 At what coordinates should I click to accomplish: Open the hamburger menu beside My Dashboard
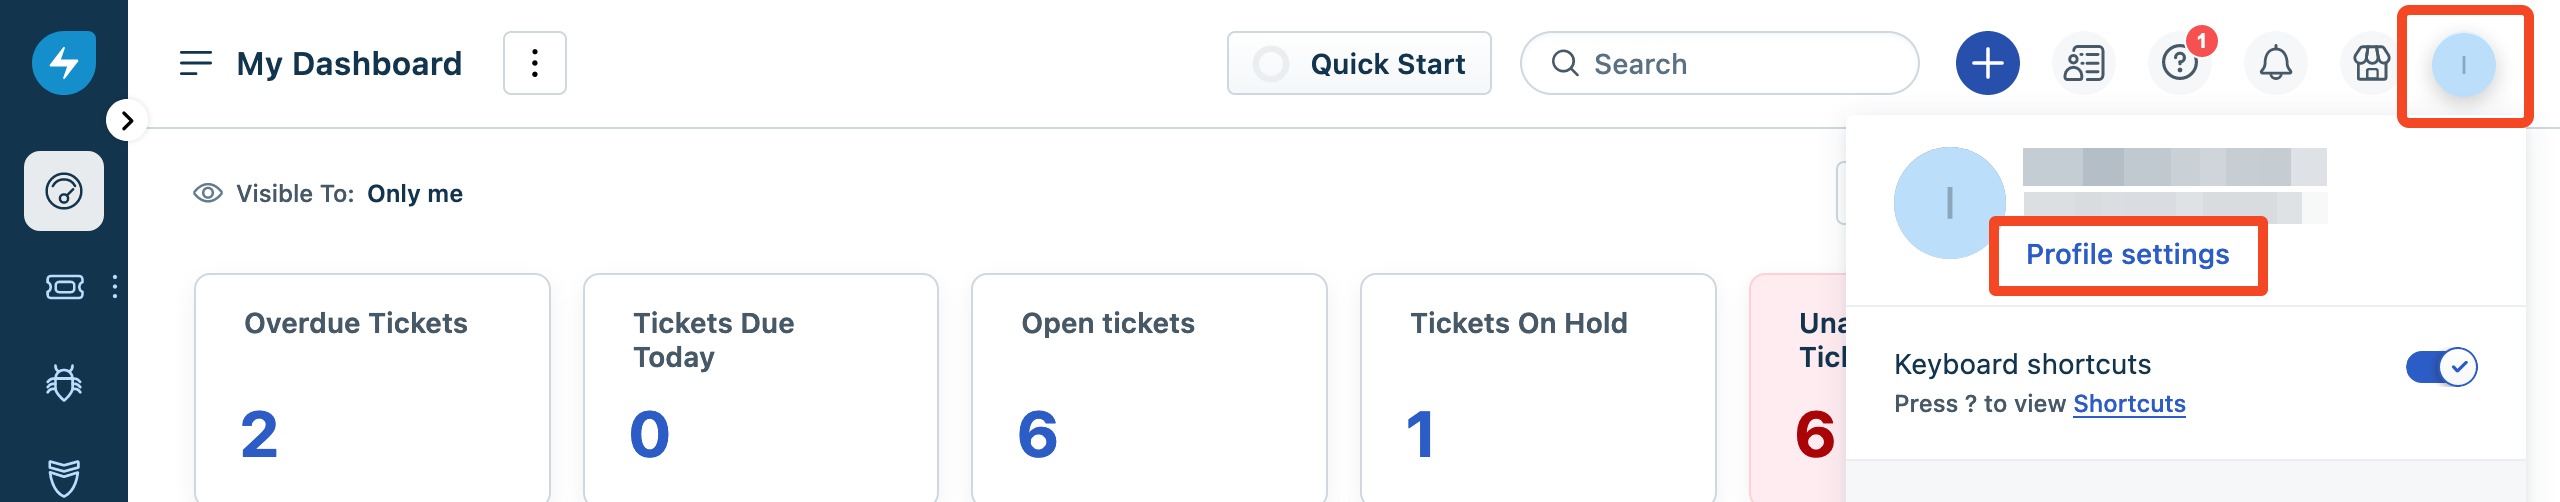196,63
